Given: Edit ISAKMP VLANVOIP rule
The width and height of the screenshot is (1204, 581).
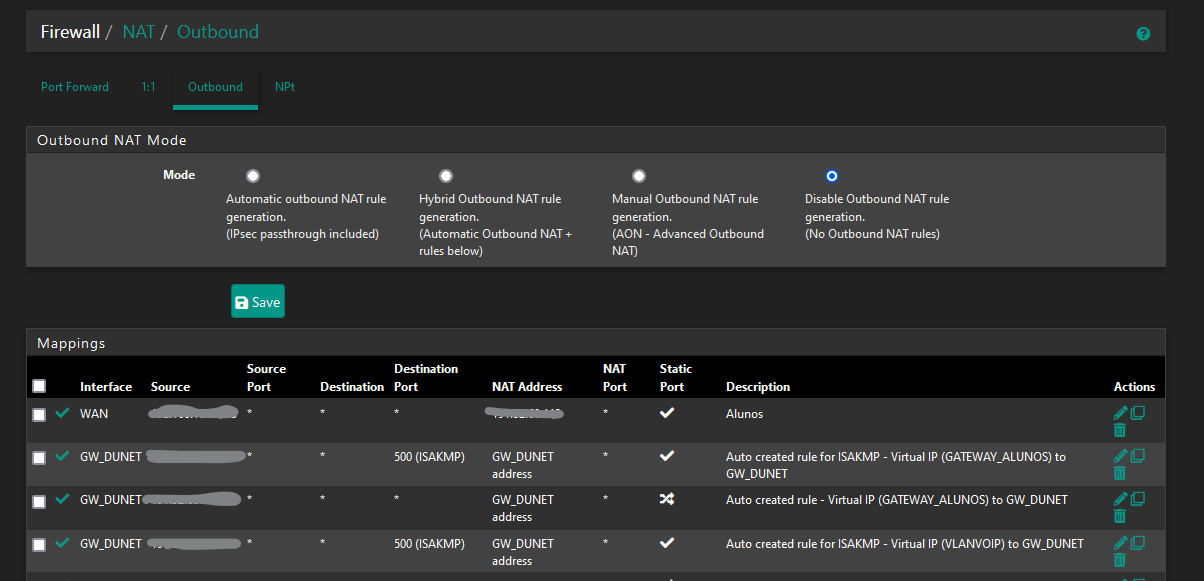Looking at the screenshot, I should click(x=1120, y=543).
